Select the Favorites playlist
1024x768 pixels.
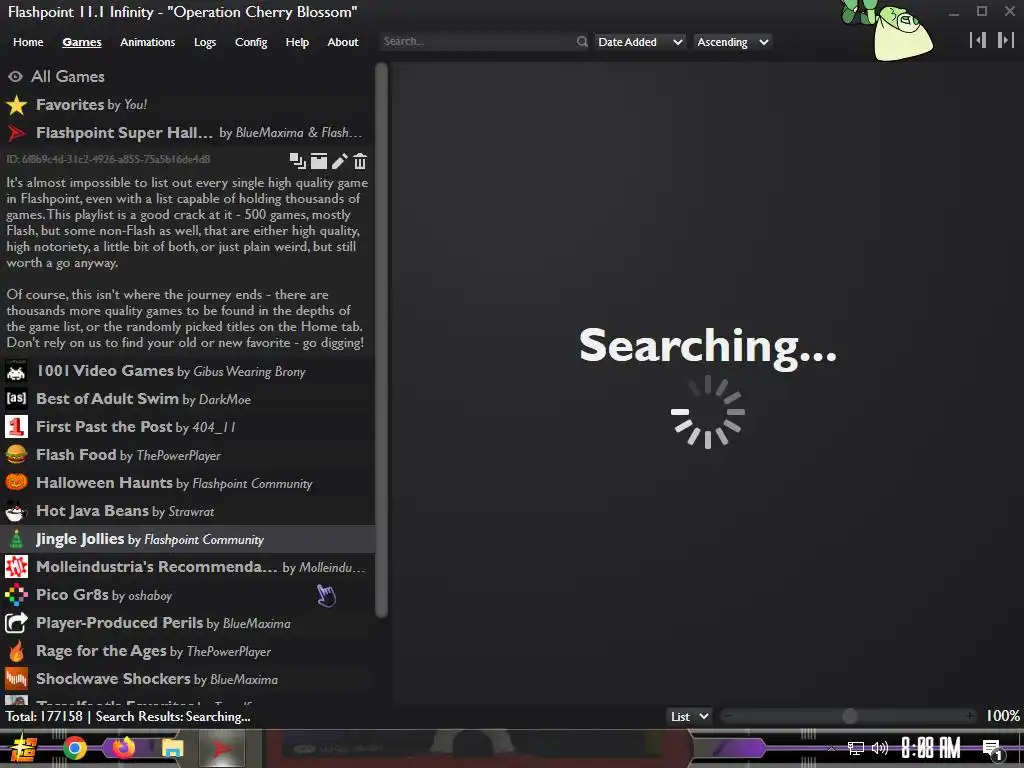[187, 104]
